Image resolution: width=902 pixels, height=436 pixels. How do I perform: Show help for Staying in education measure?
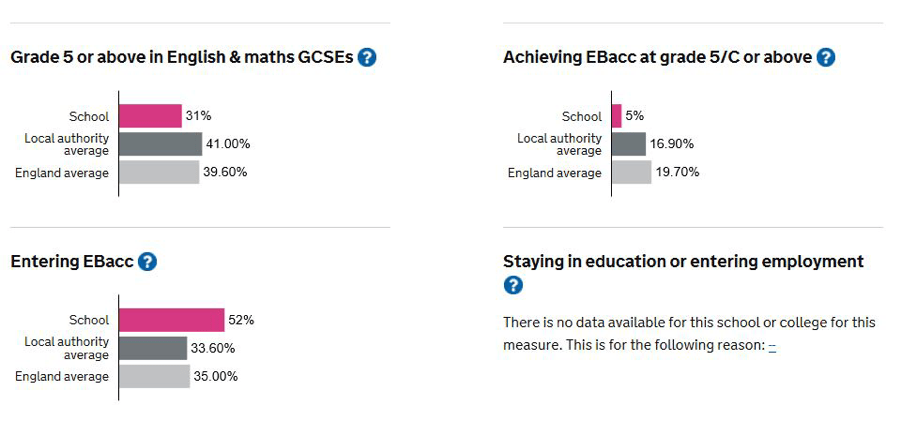click(x=513, y=285)
